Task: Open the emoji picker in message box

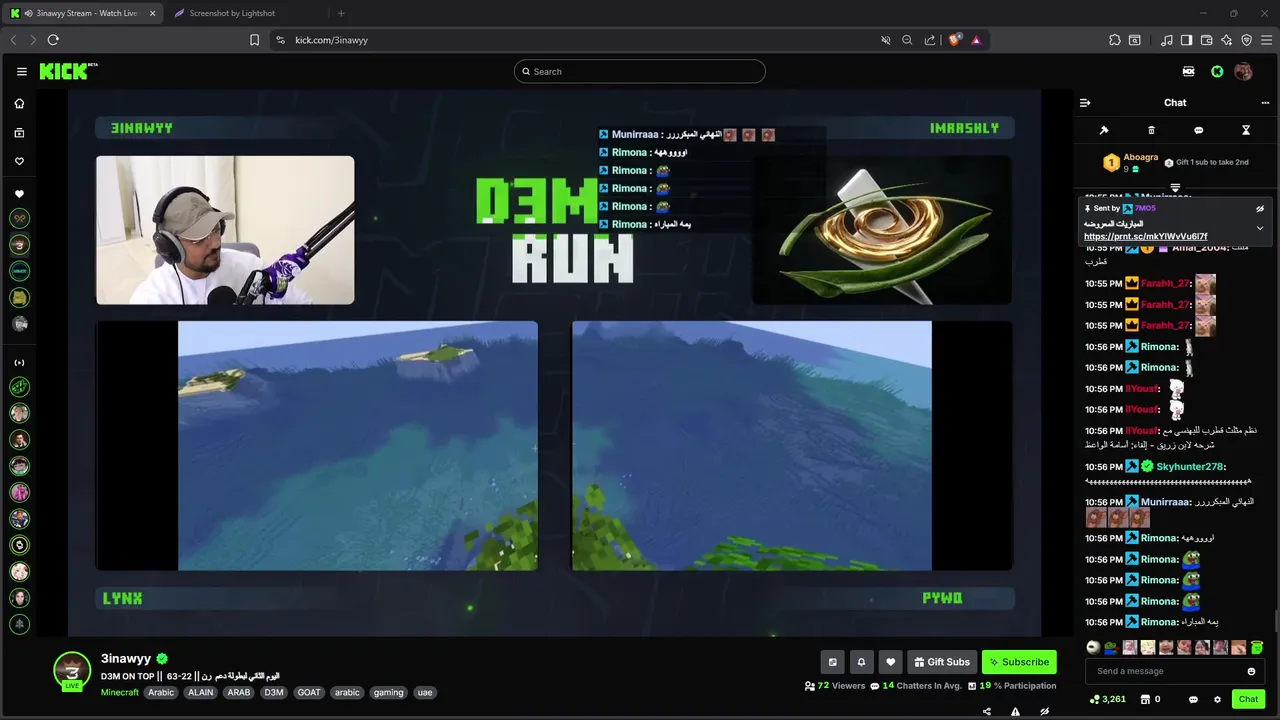Action: coord(1251,671)
